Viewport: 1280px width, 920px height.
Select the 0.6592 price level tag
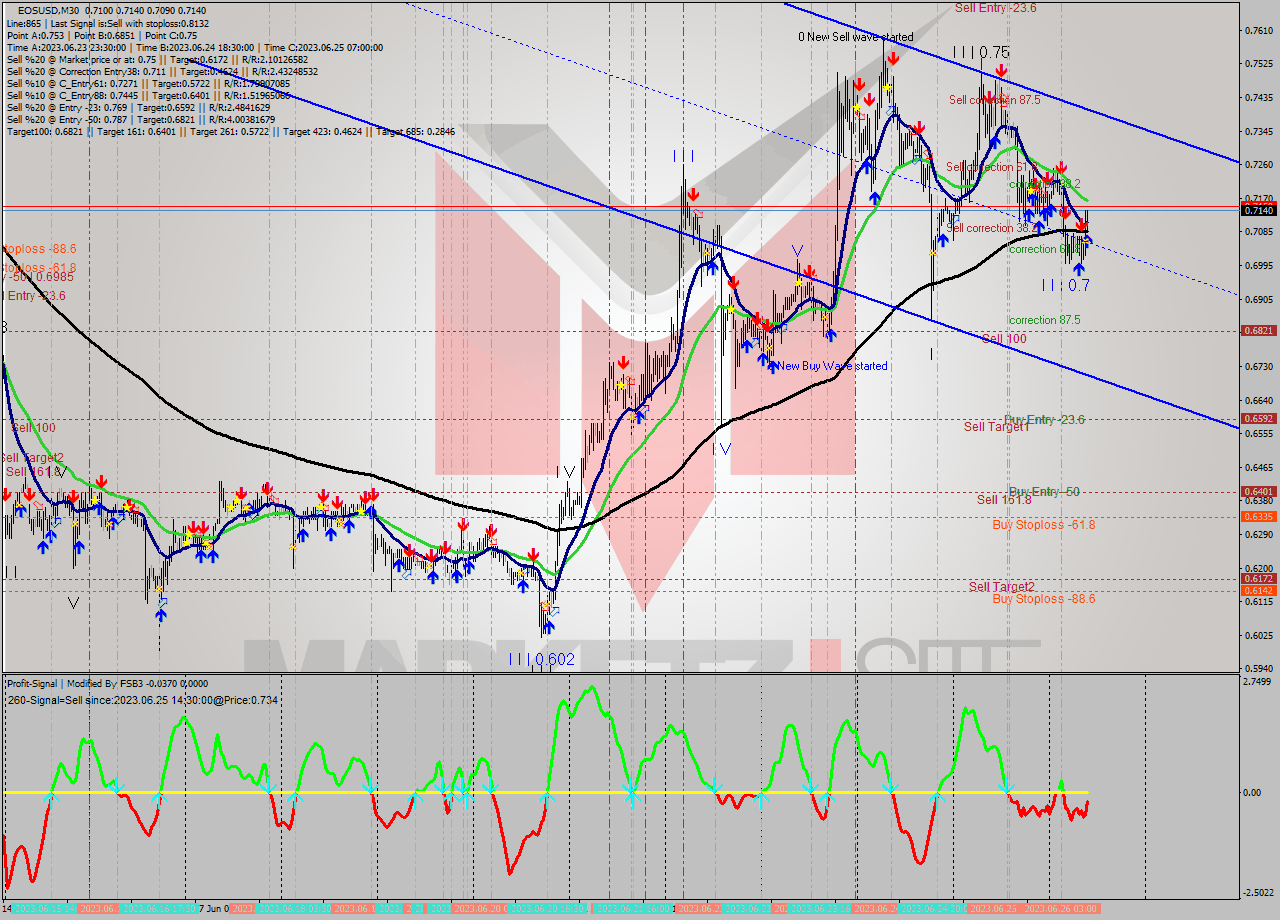coord(1256,419)
